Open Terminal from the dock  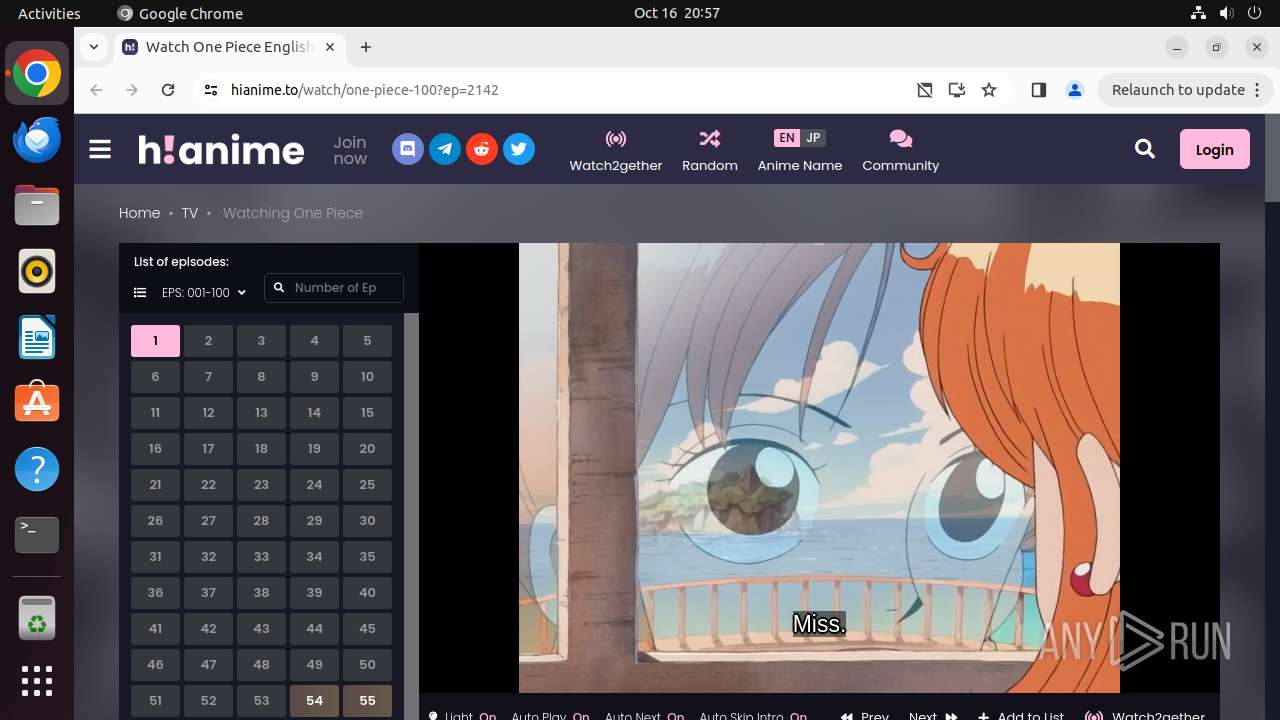(x=37, y=535)
